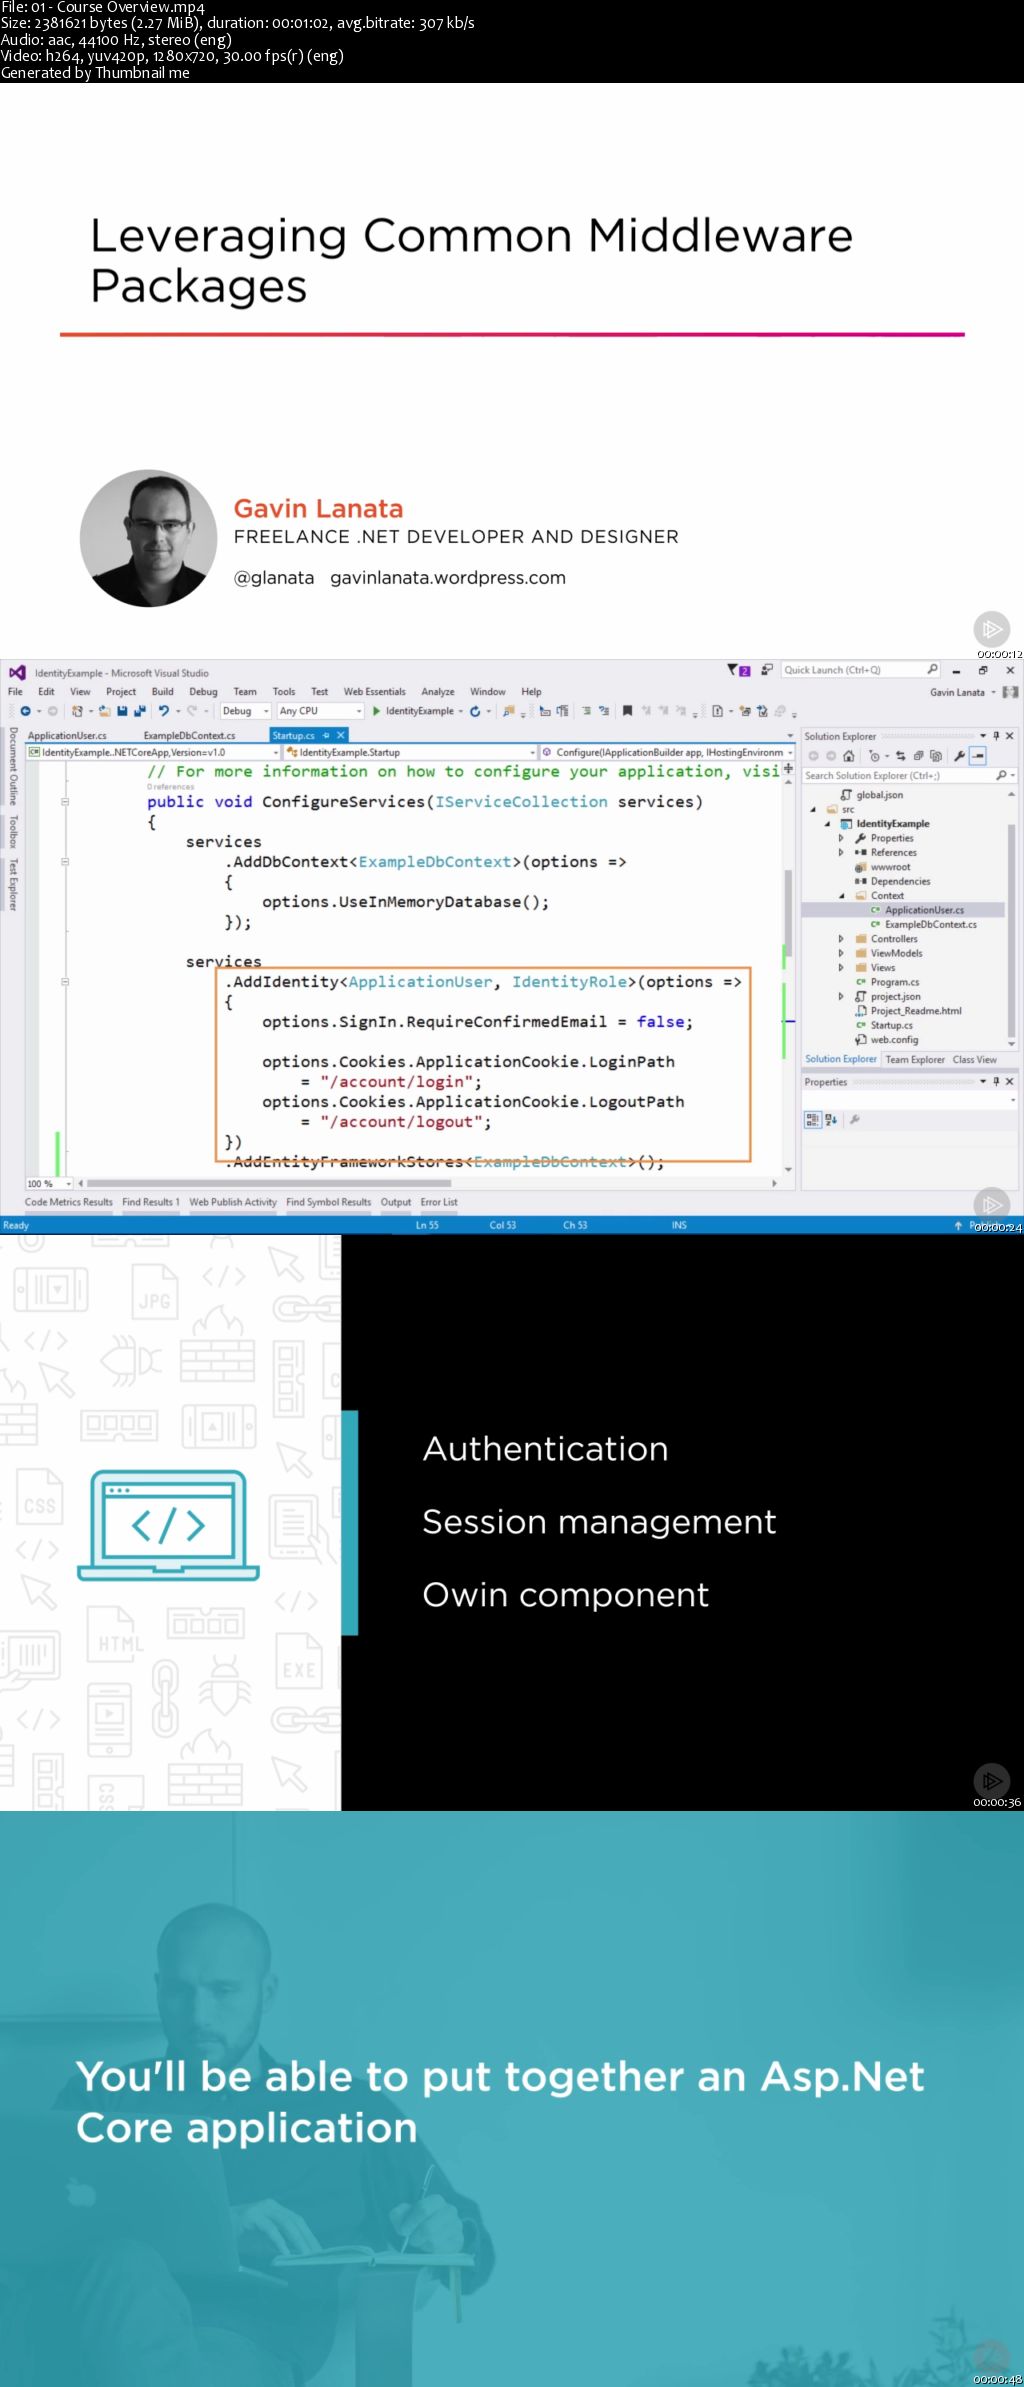Open the Document Outline side tab

click(x=13, y=766)
